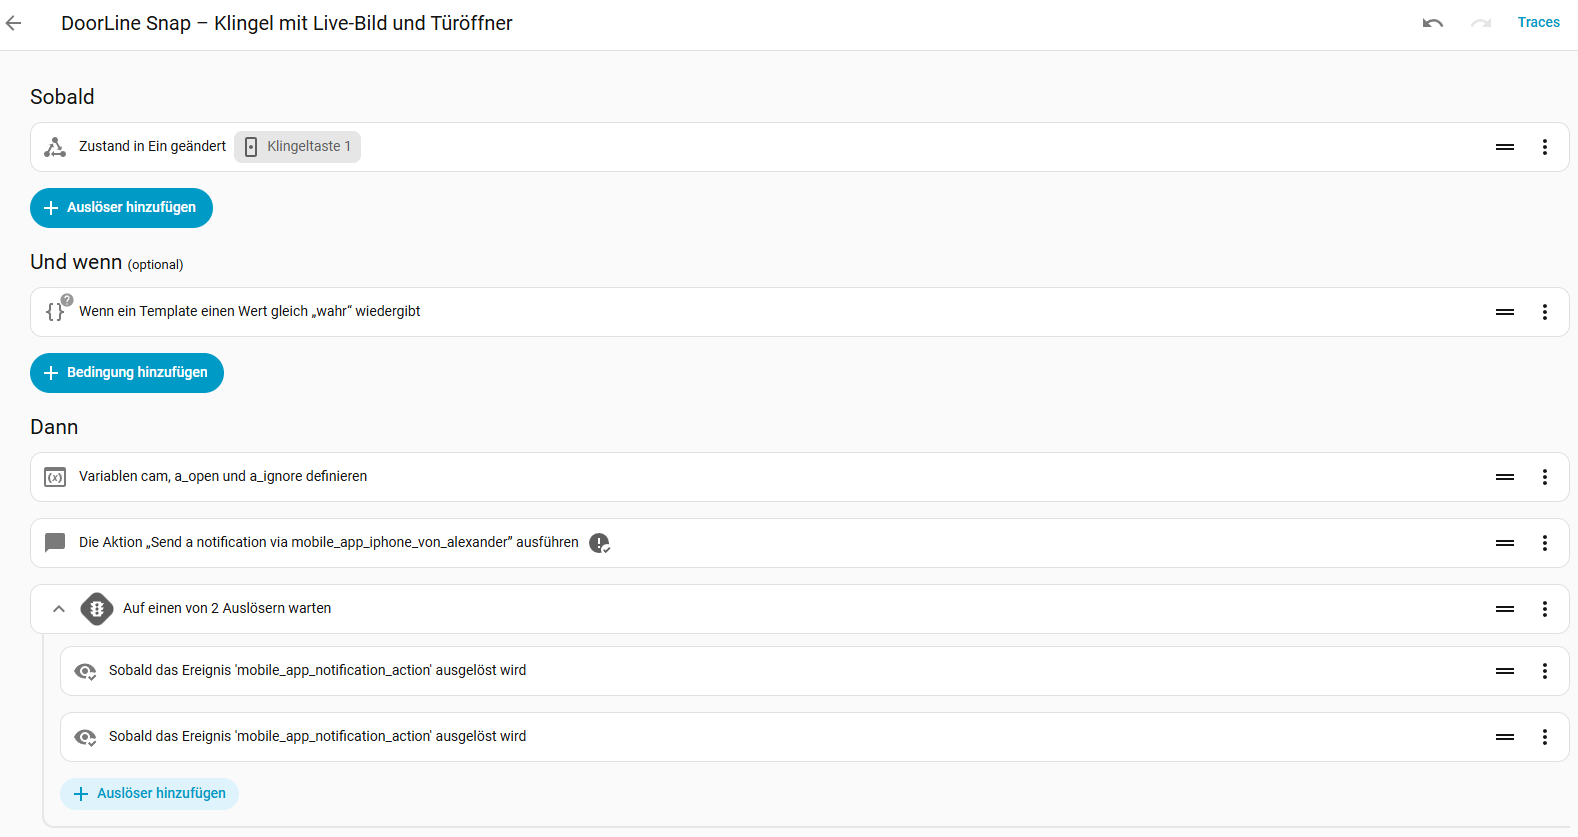The height and width of the screenshot is (837, 1578).
Task: Open three-dot menu of template condition
Action: point(1545,312)
